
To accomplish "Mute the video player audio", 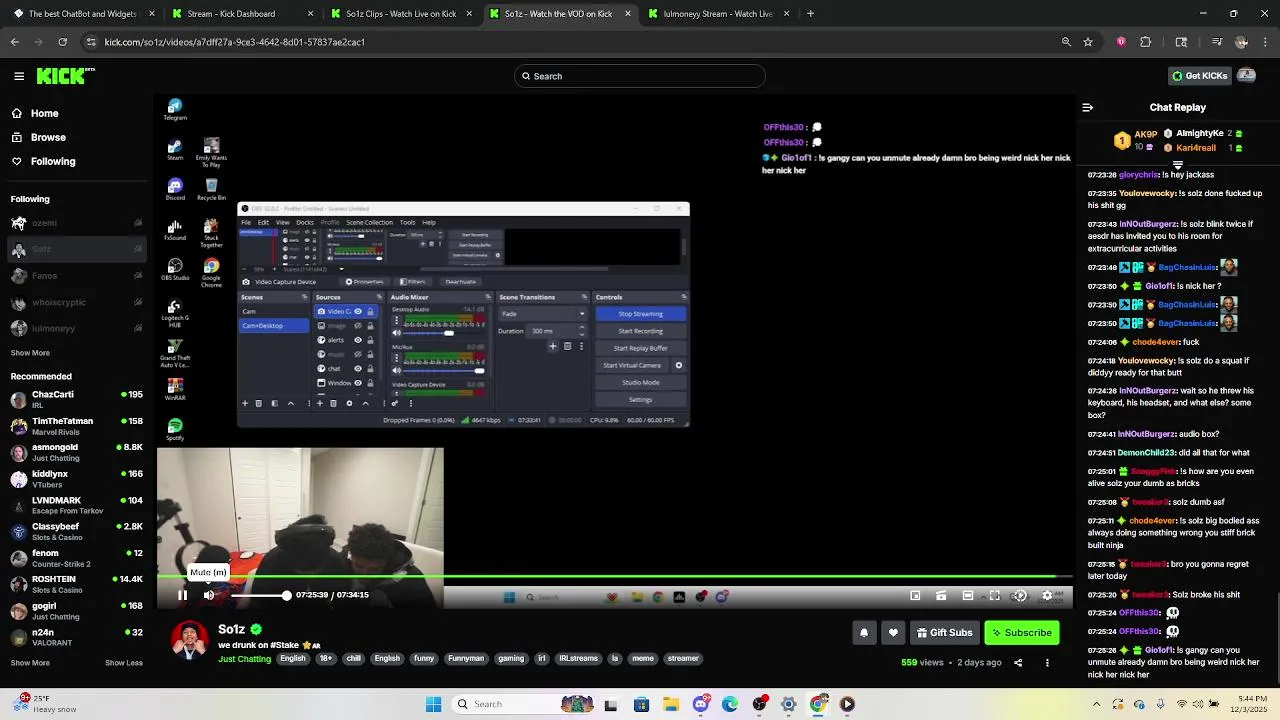I will coord(208,595).
